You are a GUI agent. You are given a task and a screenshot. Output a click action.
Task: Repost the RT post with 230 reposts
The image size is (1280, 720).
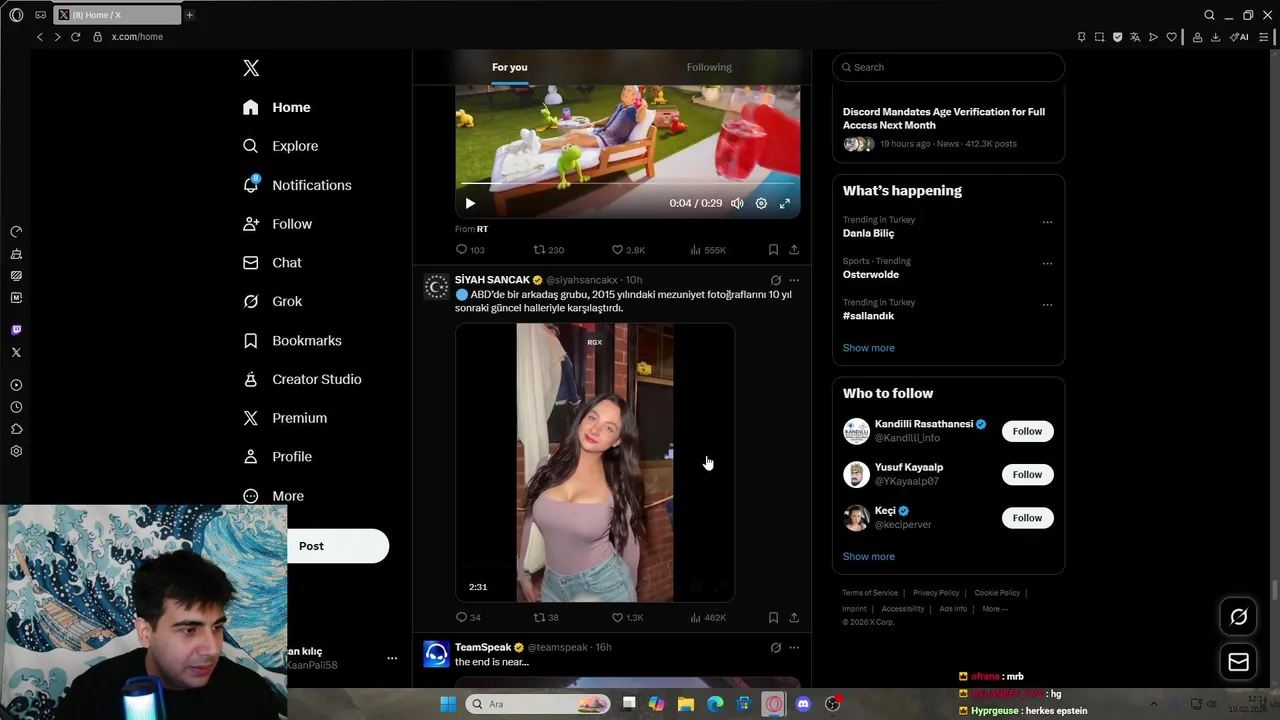(x=548, y=250)
